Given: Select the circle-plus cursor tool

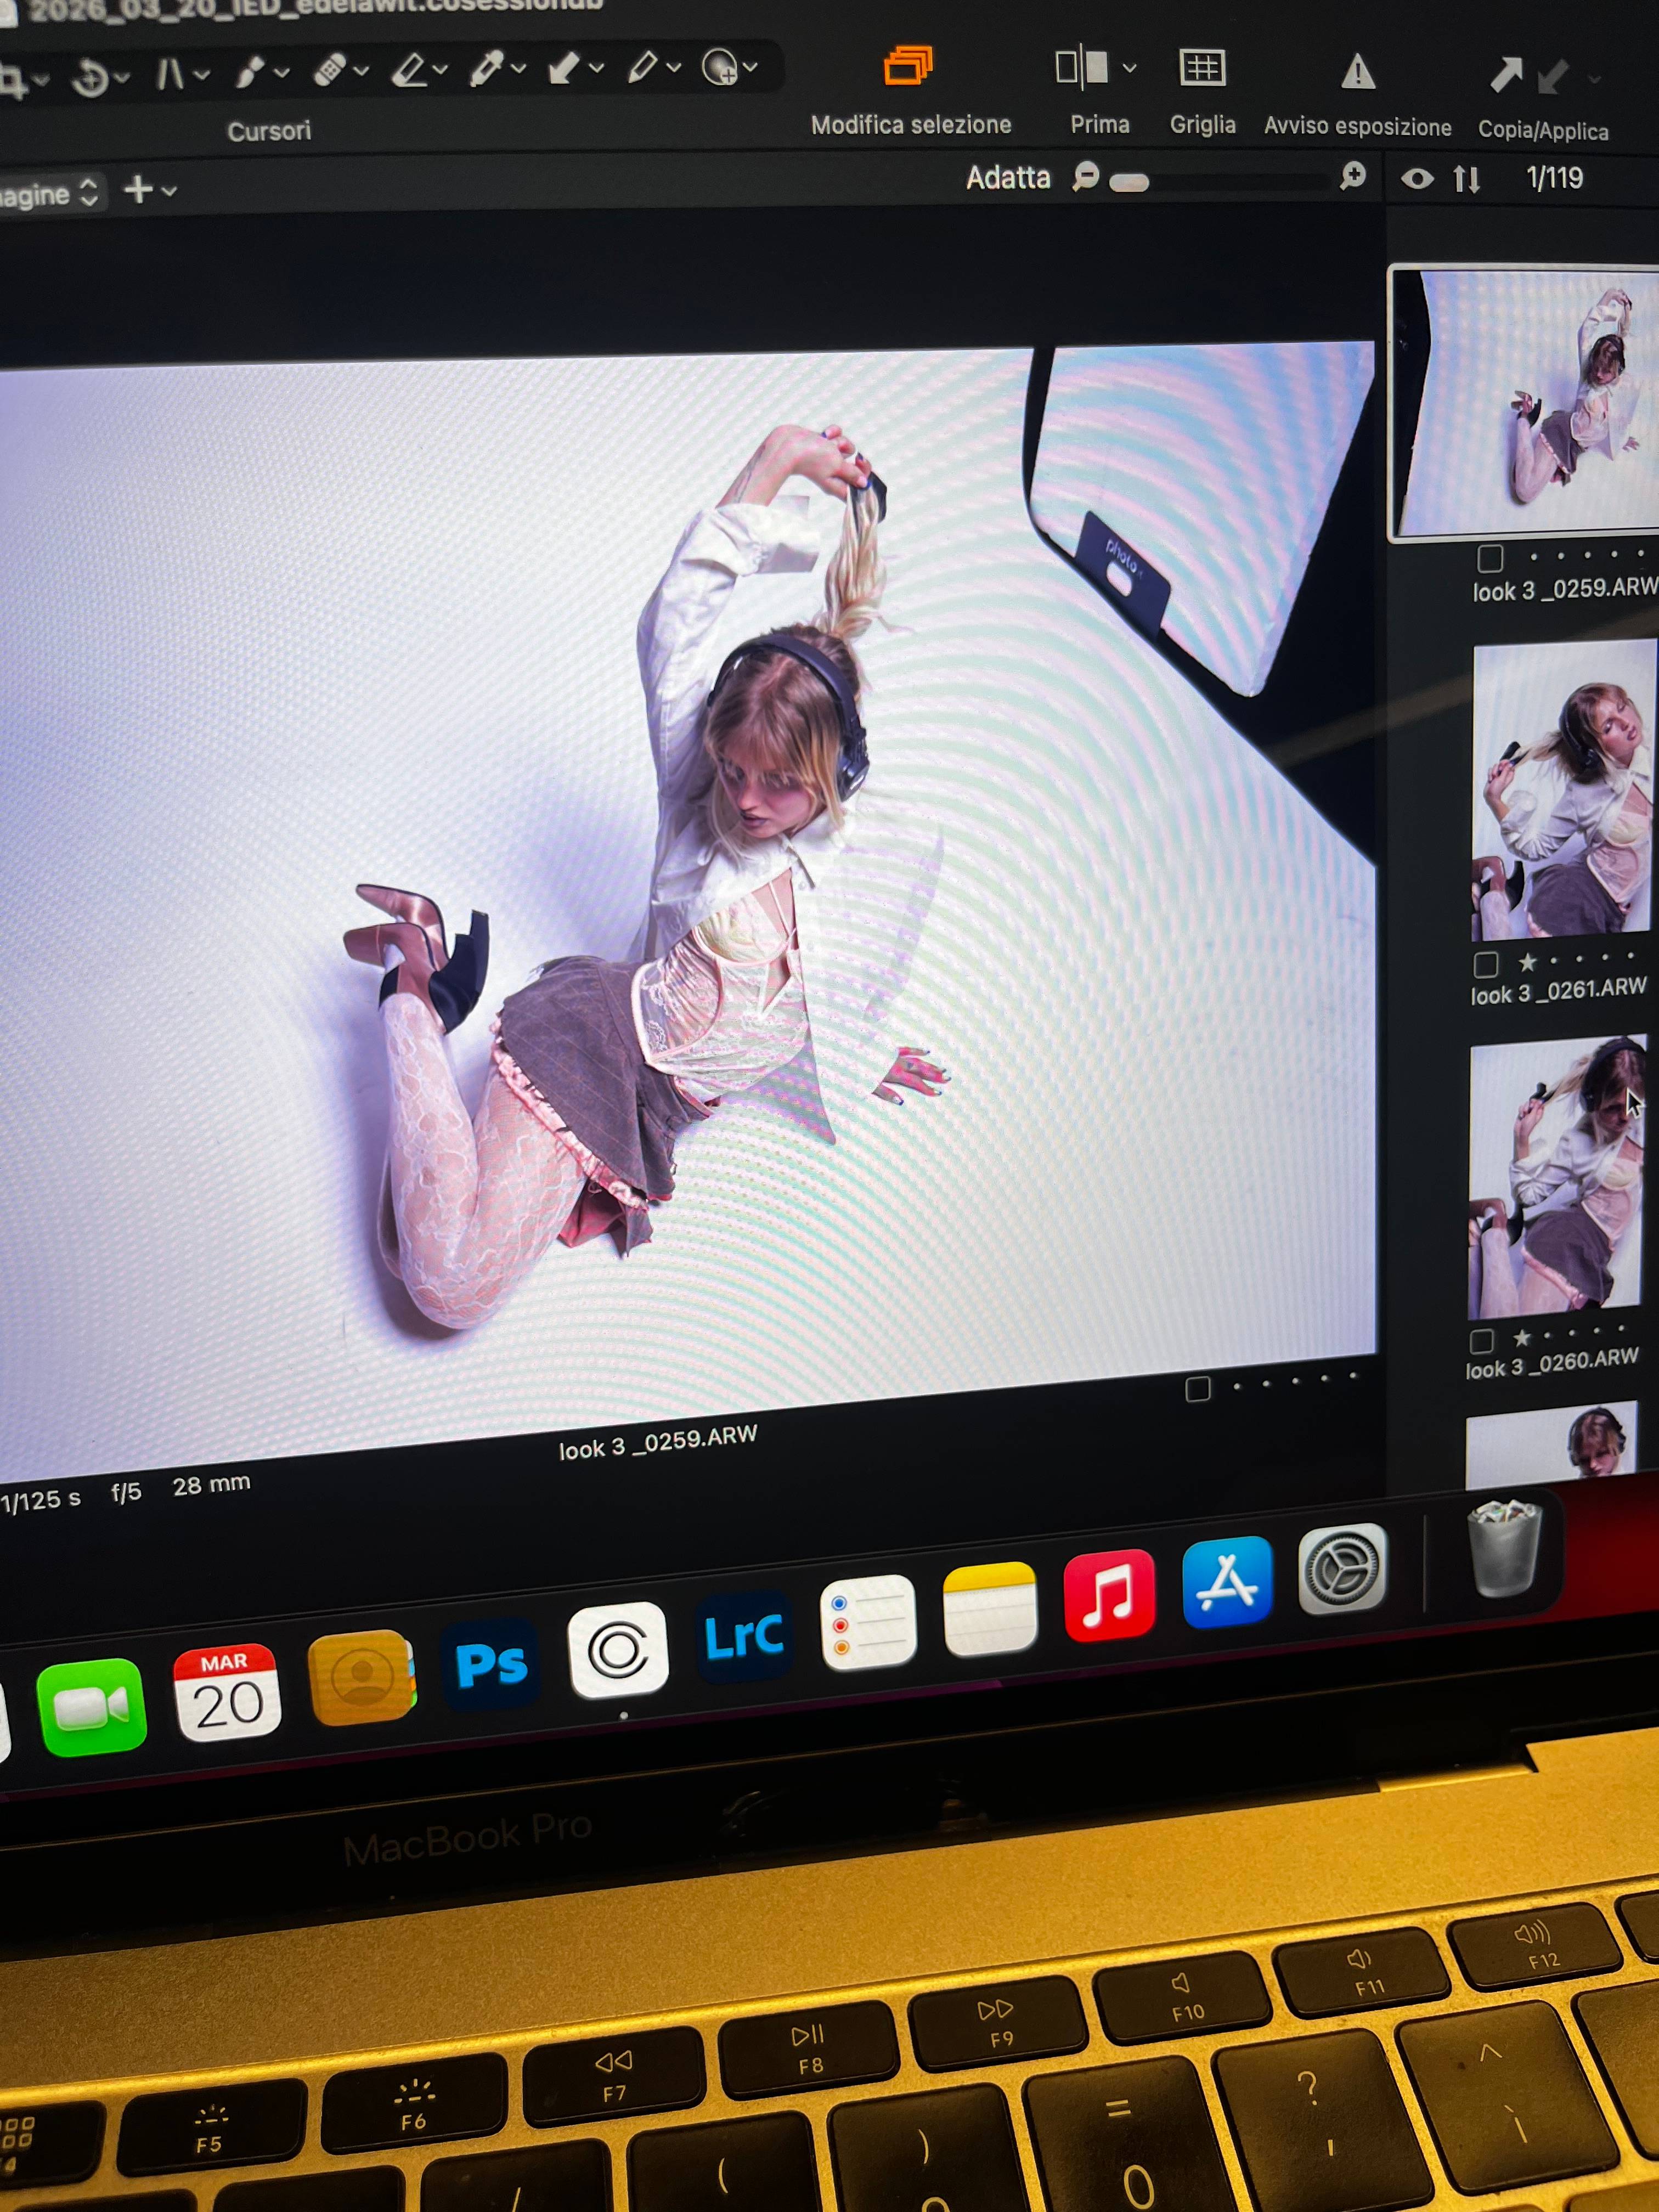Looking at the screenshot, I should pos(719,67).
